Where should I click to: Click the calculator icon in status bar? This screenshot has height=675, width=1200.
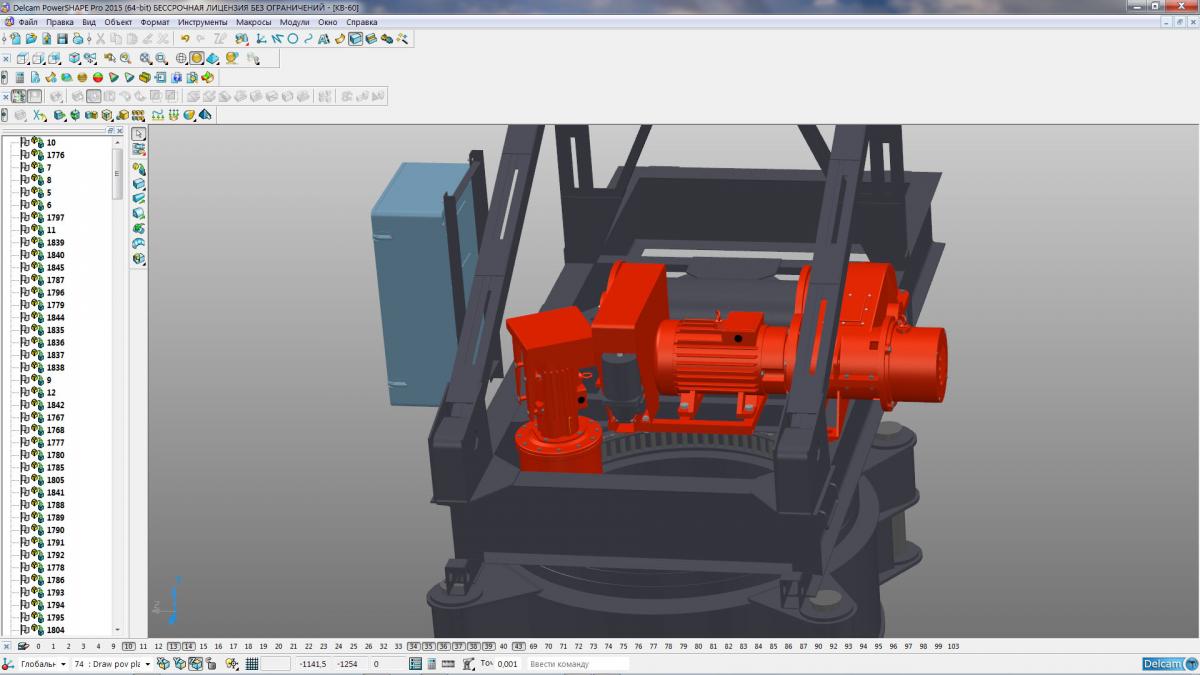[432, 664]
